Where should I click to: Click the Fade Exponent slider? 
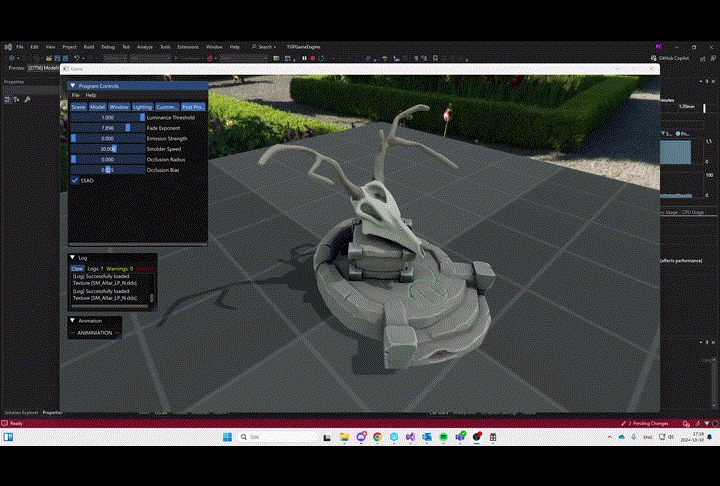point(107,128)
